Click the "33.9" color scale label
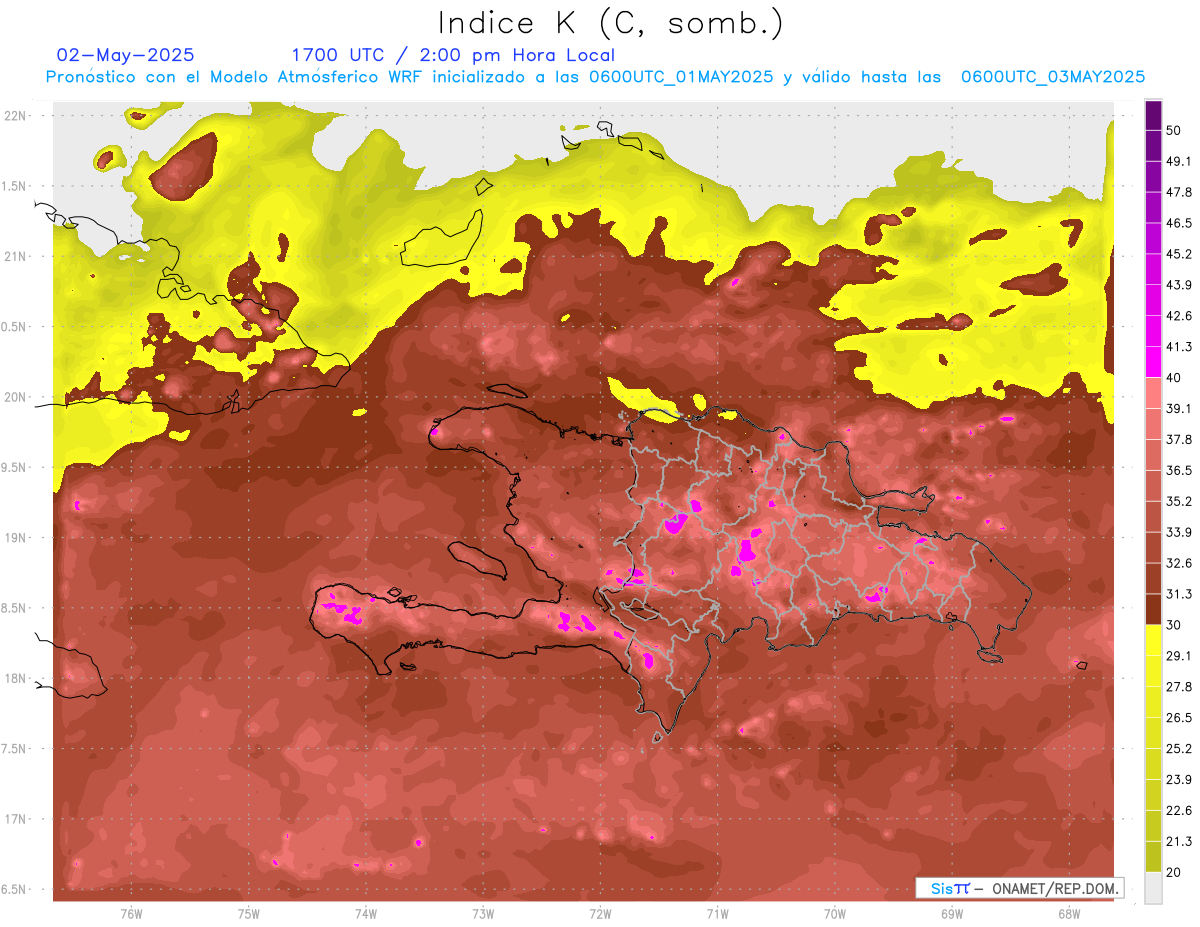Viewport: 1200px width, 927px height. [1179, 532]
